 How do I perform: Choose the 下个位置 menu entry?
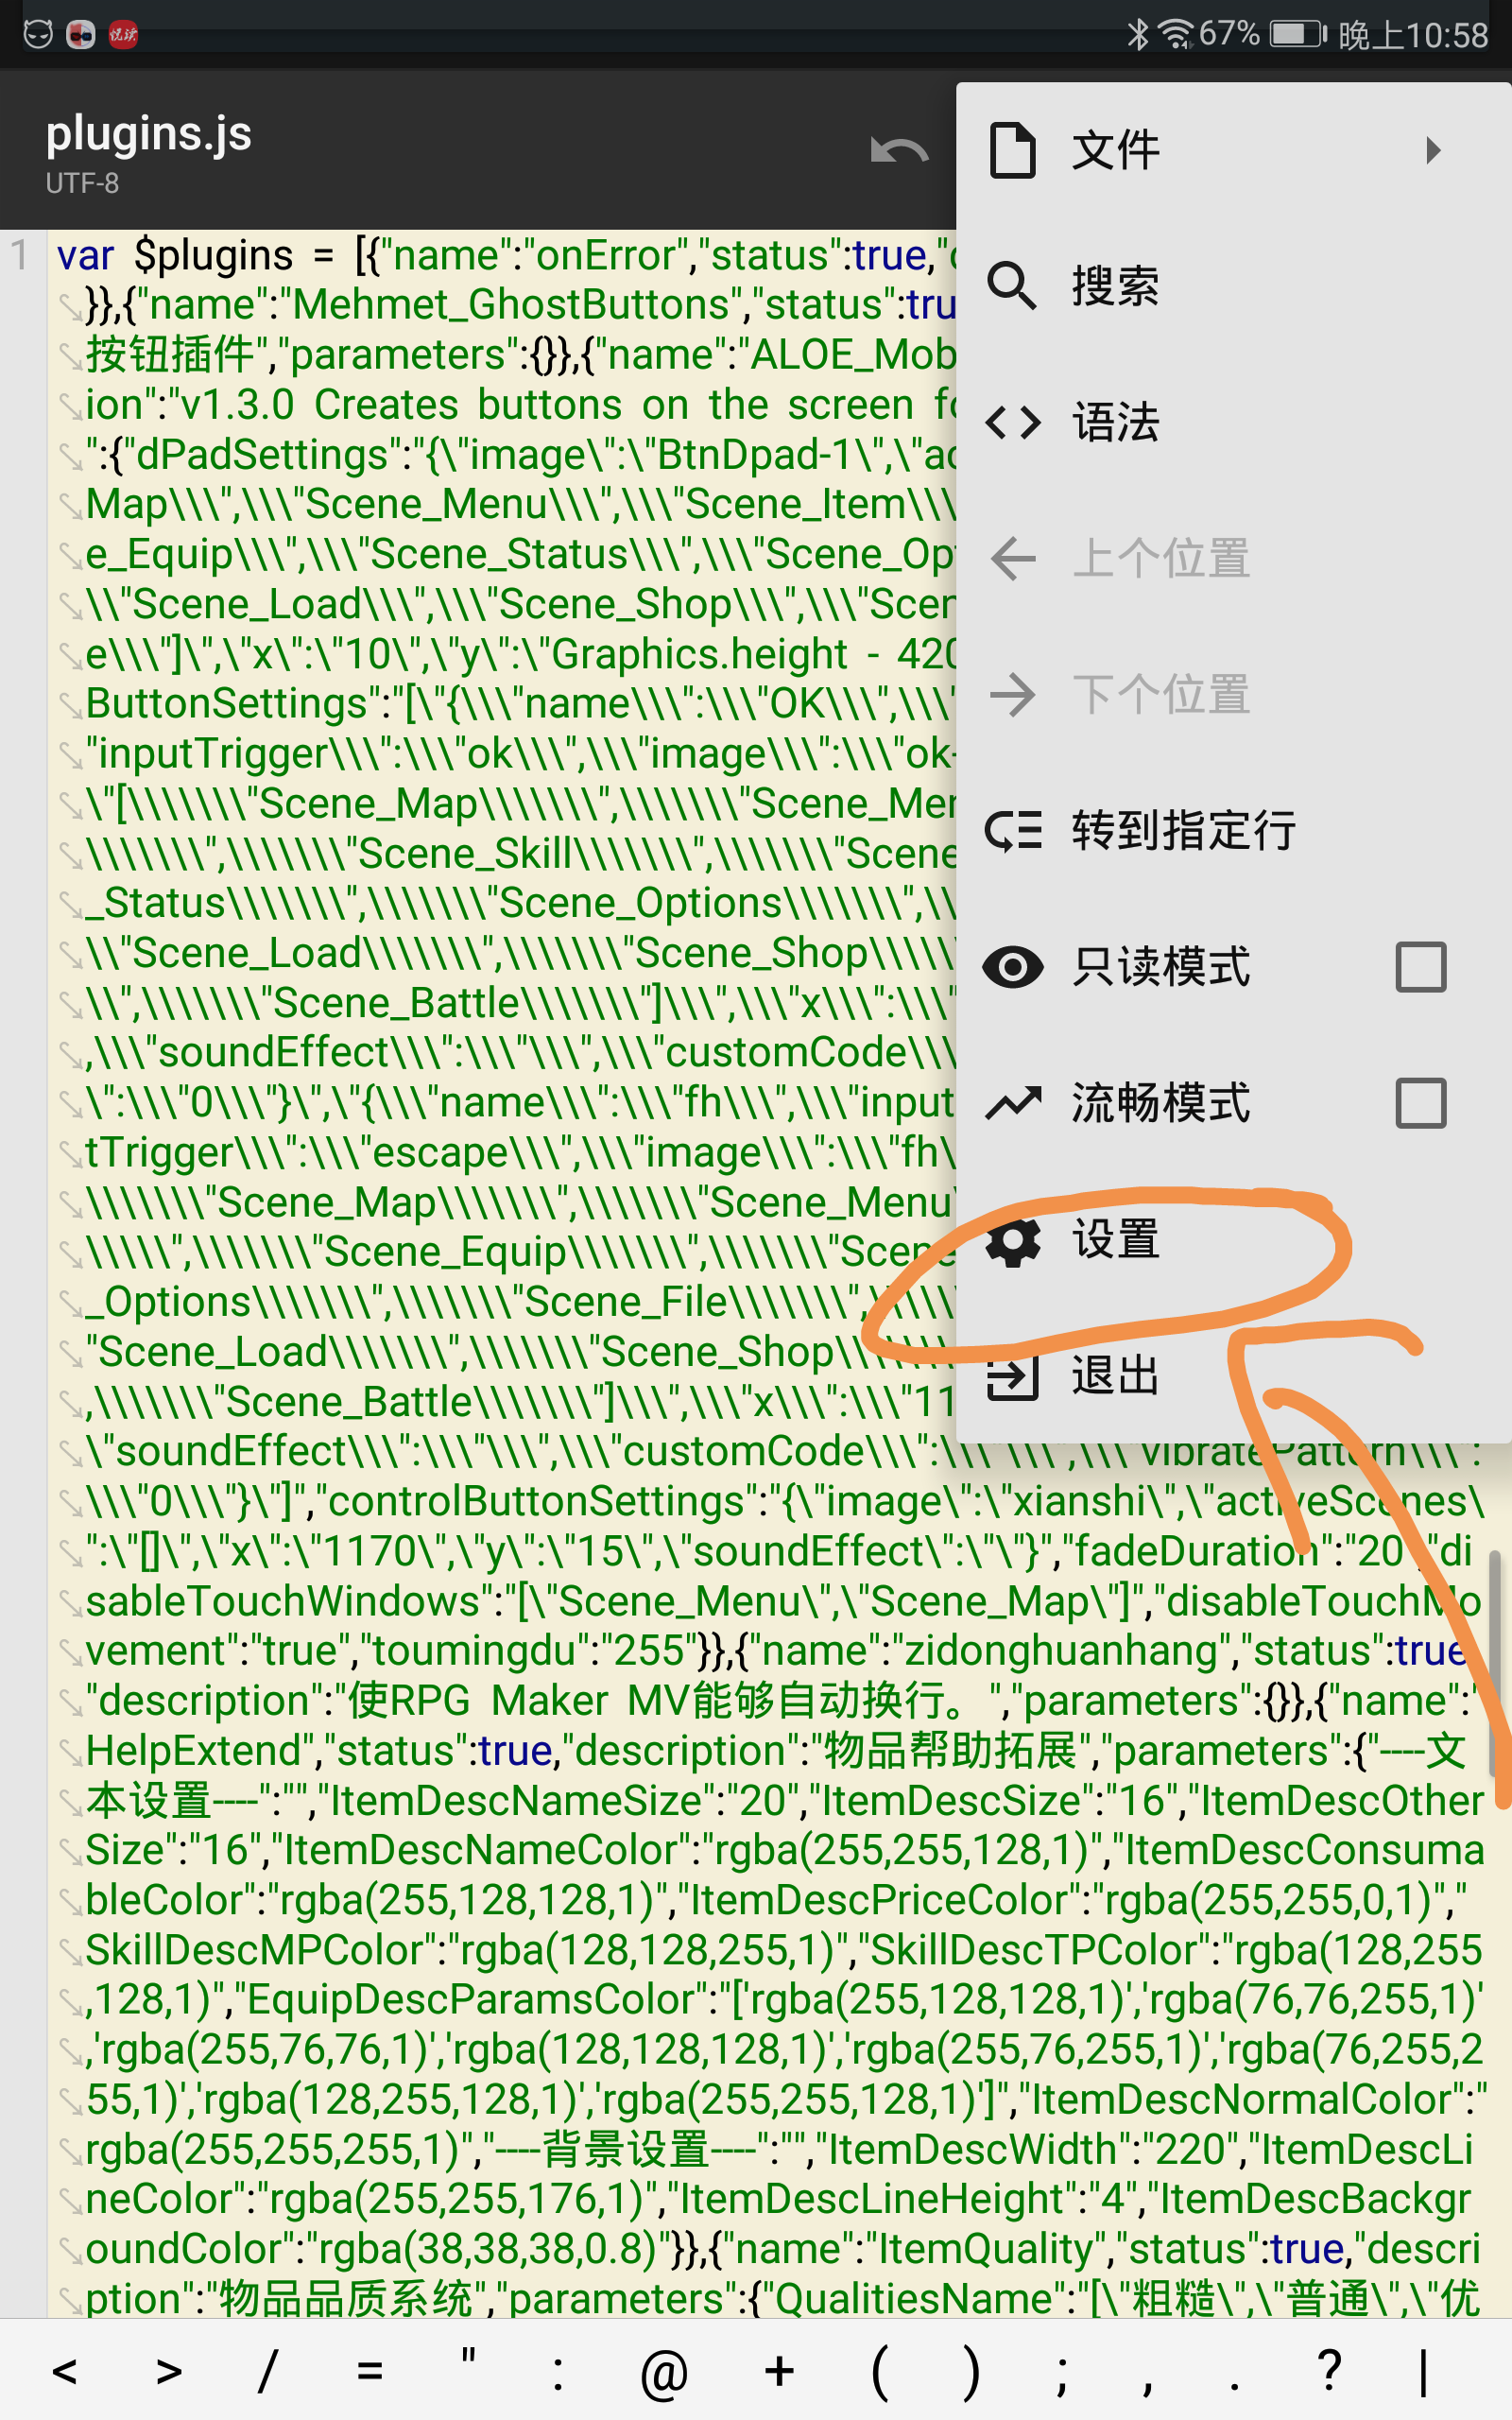click(1233, 694)
